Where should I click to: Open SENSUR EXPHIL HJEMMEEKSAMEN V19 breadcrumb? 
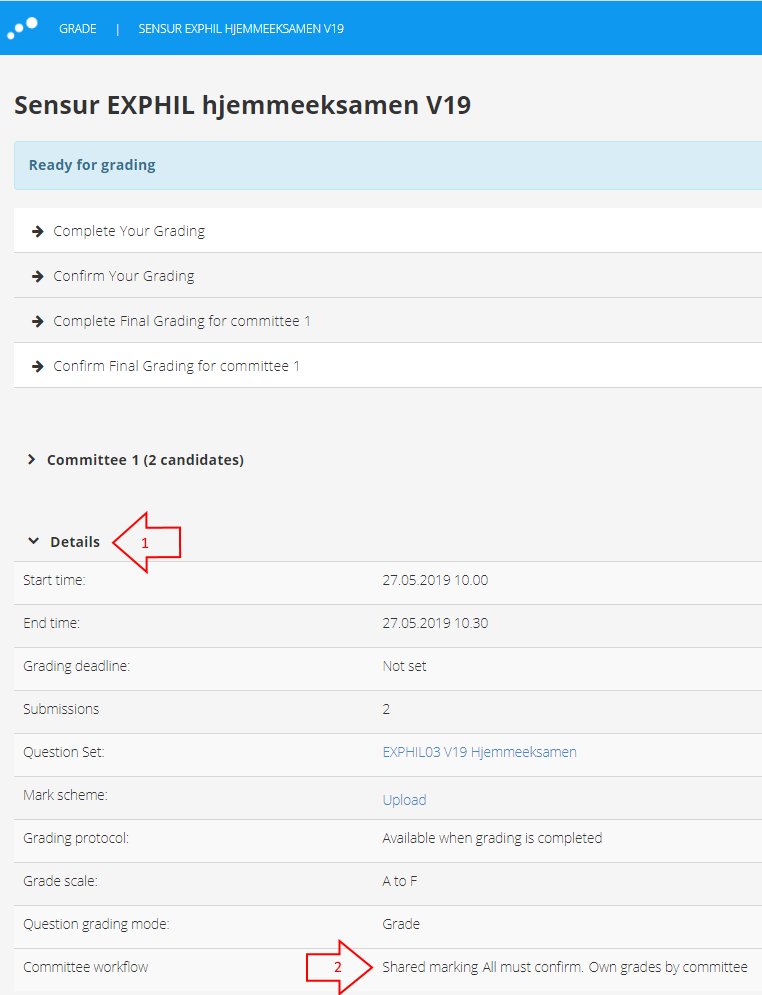(241, 29)
